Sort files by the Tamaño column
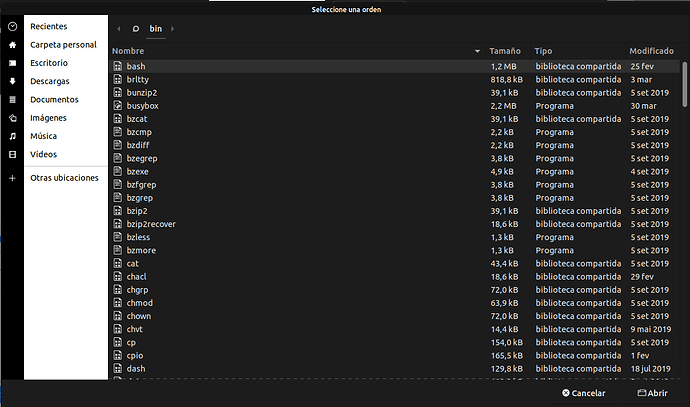Screen dimensions: 690x407 coord(505,50)
